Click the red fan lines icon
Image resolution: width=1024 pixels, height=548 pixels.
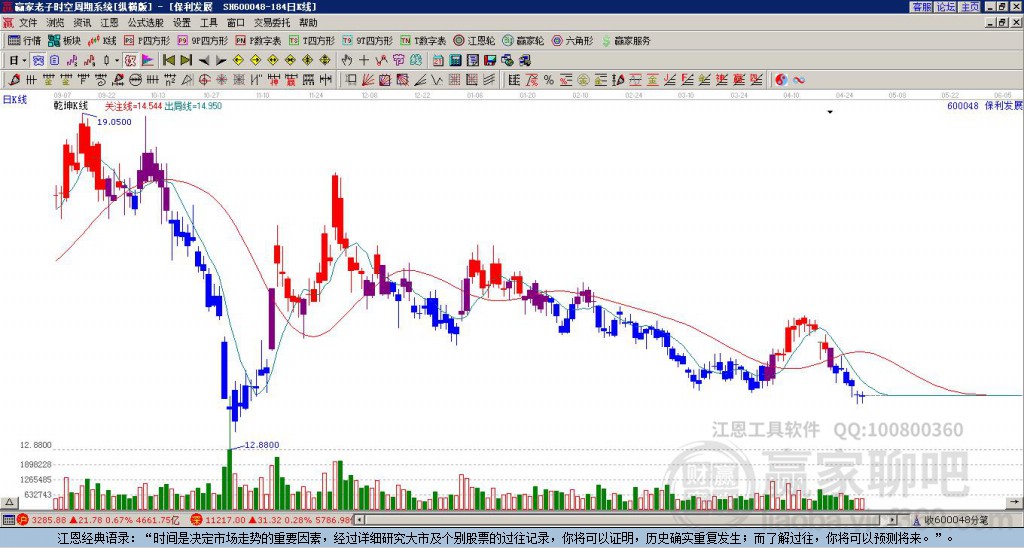tap(368, 80)
